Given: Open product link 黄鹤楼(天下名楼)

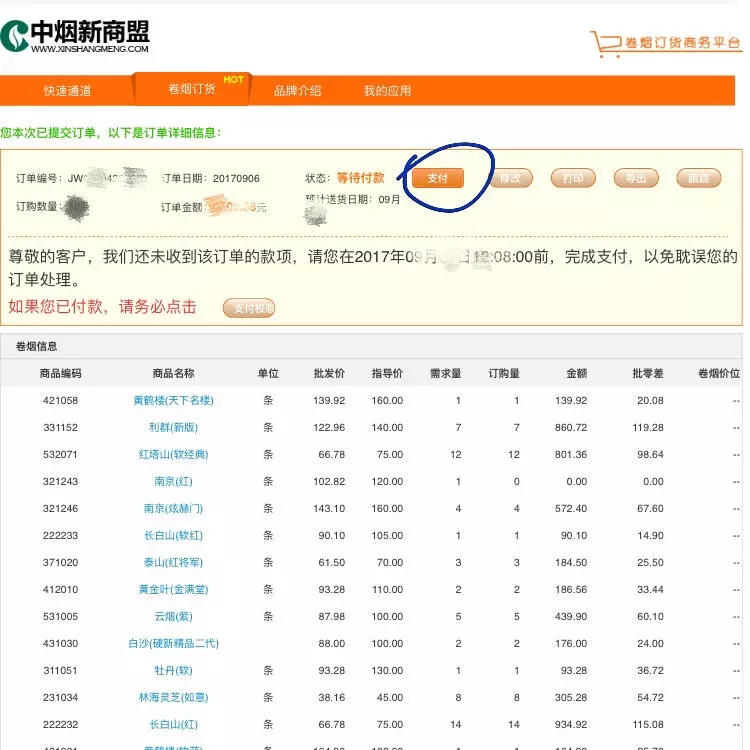Looking at the screenshot, I should (173, 400).
